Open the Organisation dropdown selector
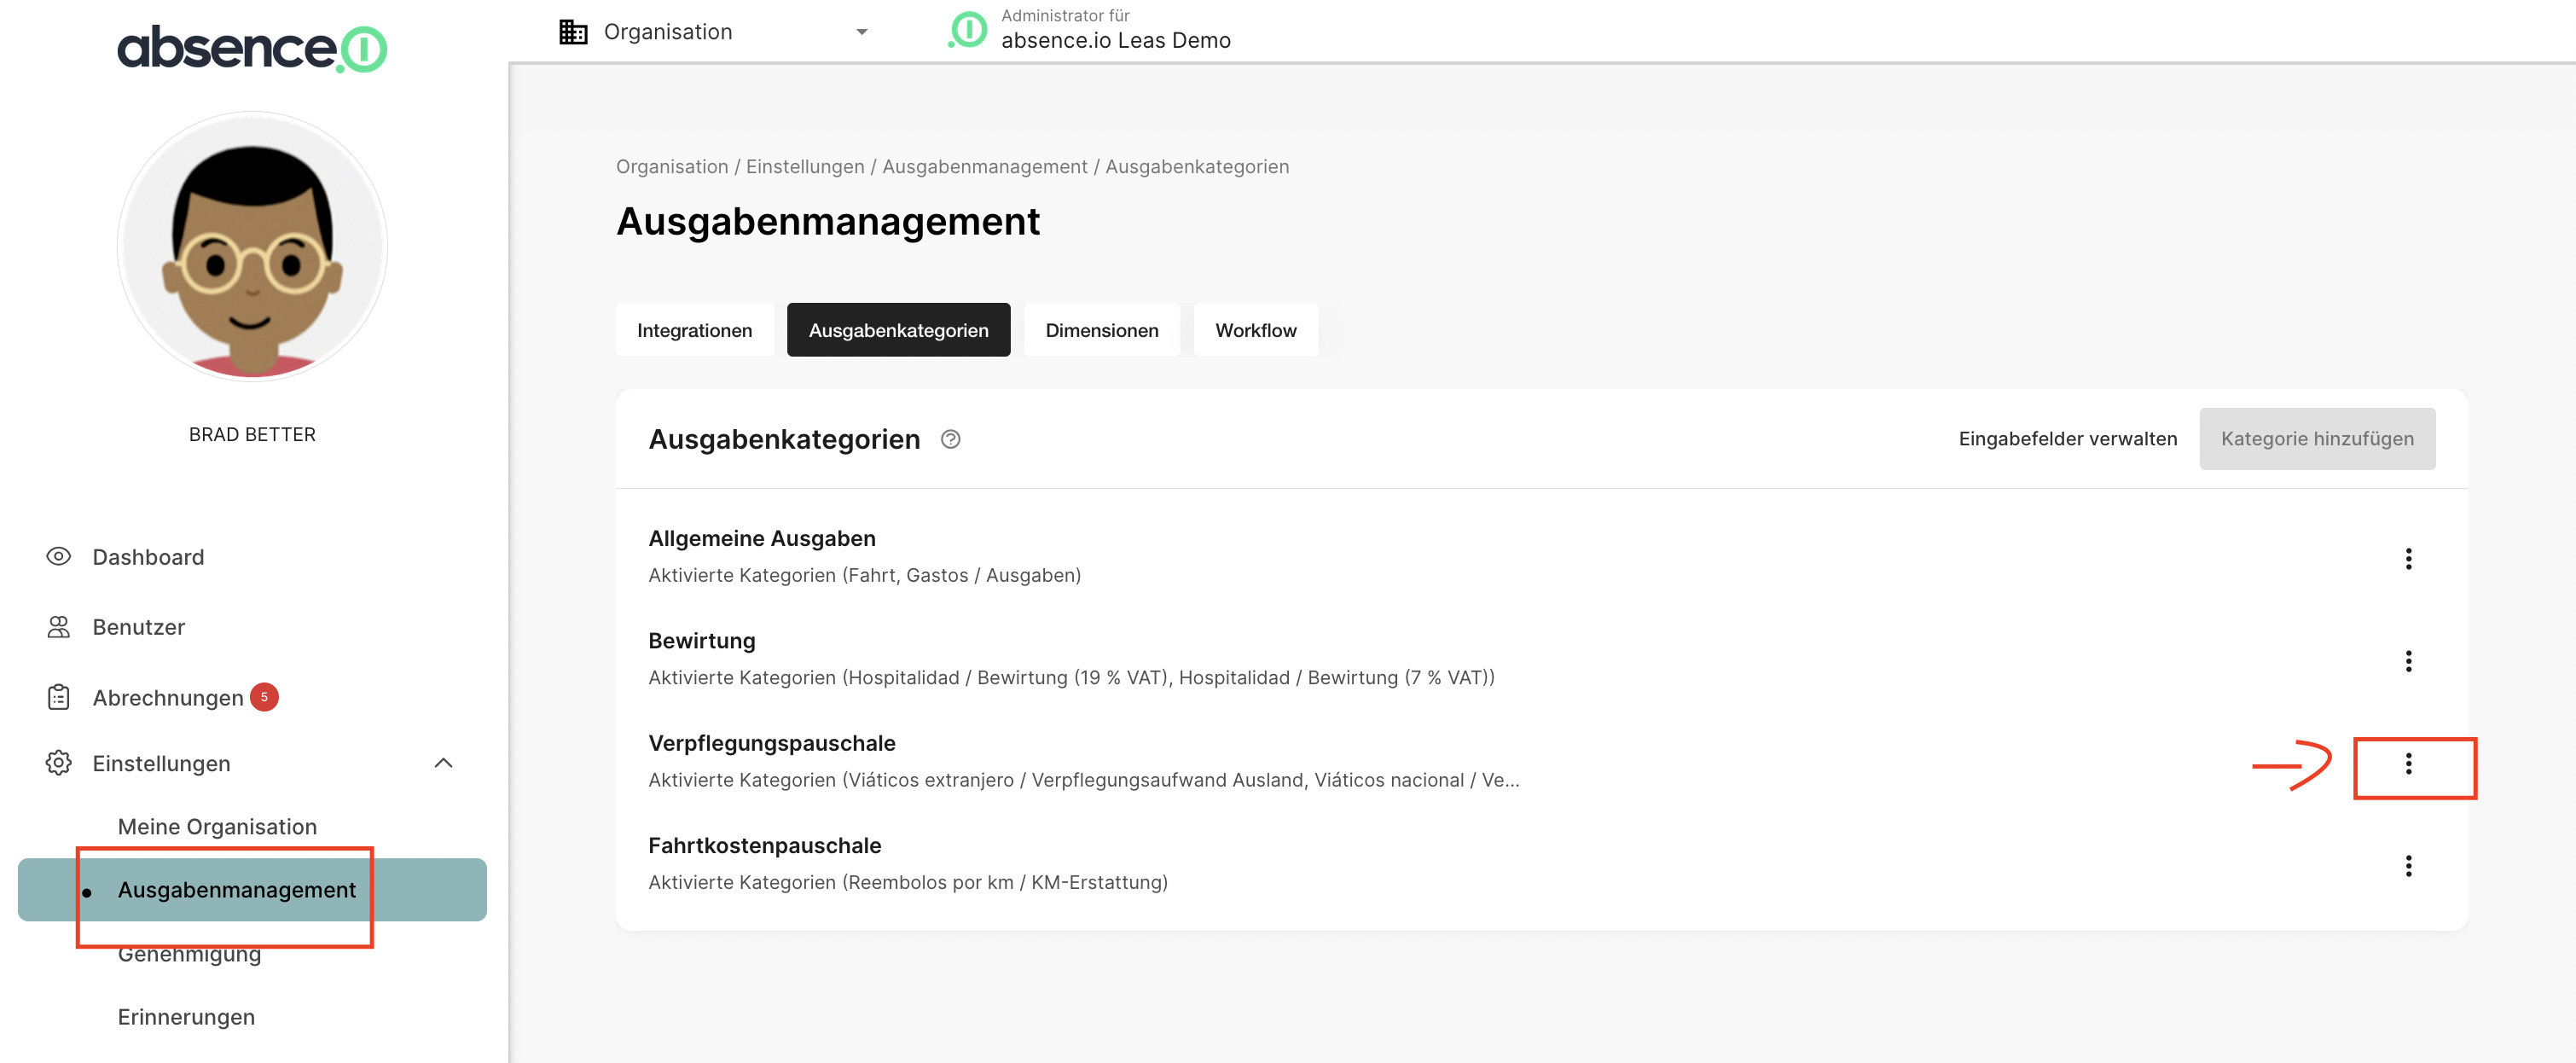 pos(713,32)
